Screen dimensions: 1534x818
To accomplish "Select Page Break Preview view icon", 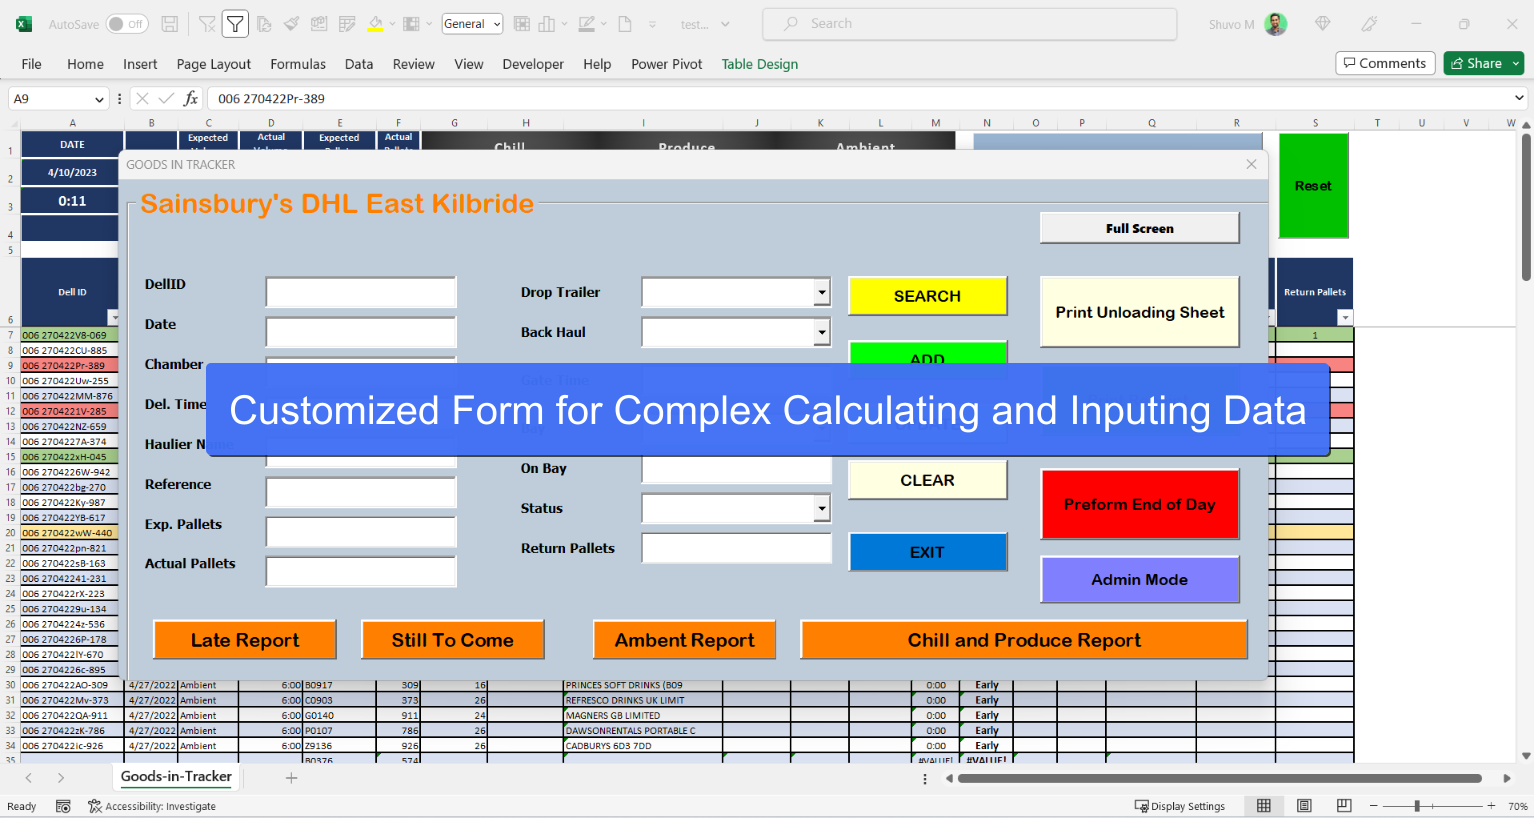I will 1344,806.
